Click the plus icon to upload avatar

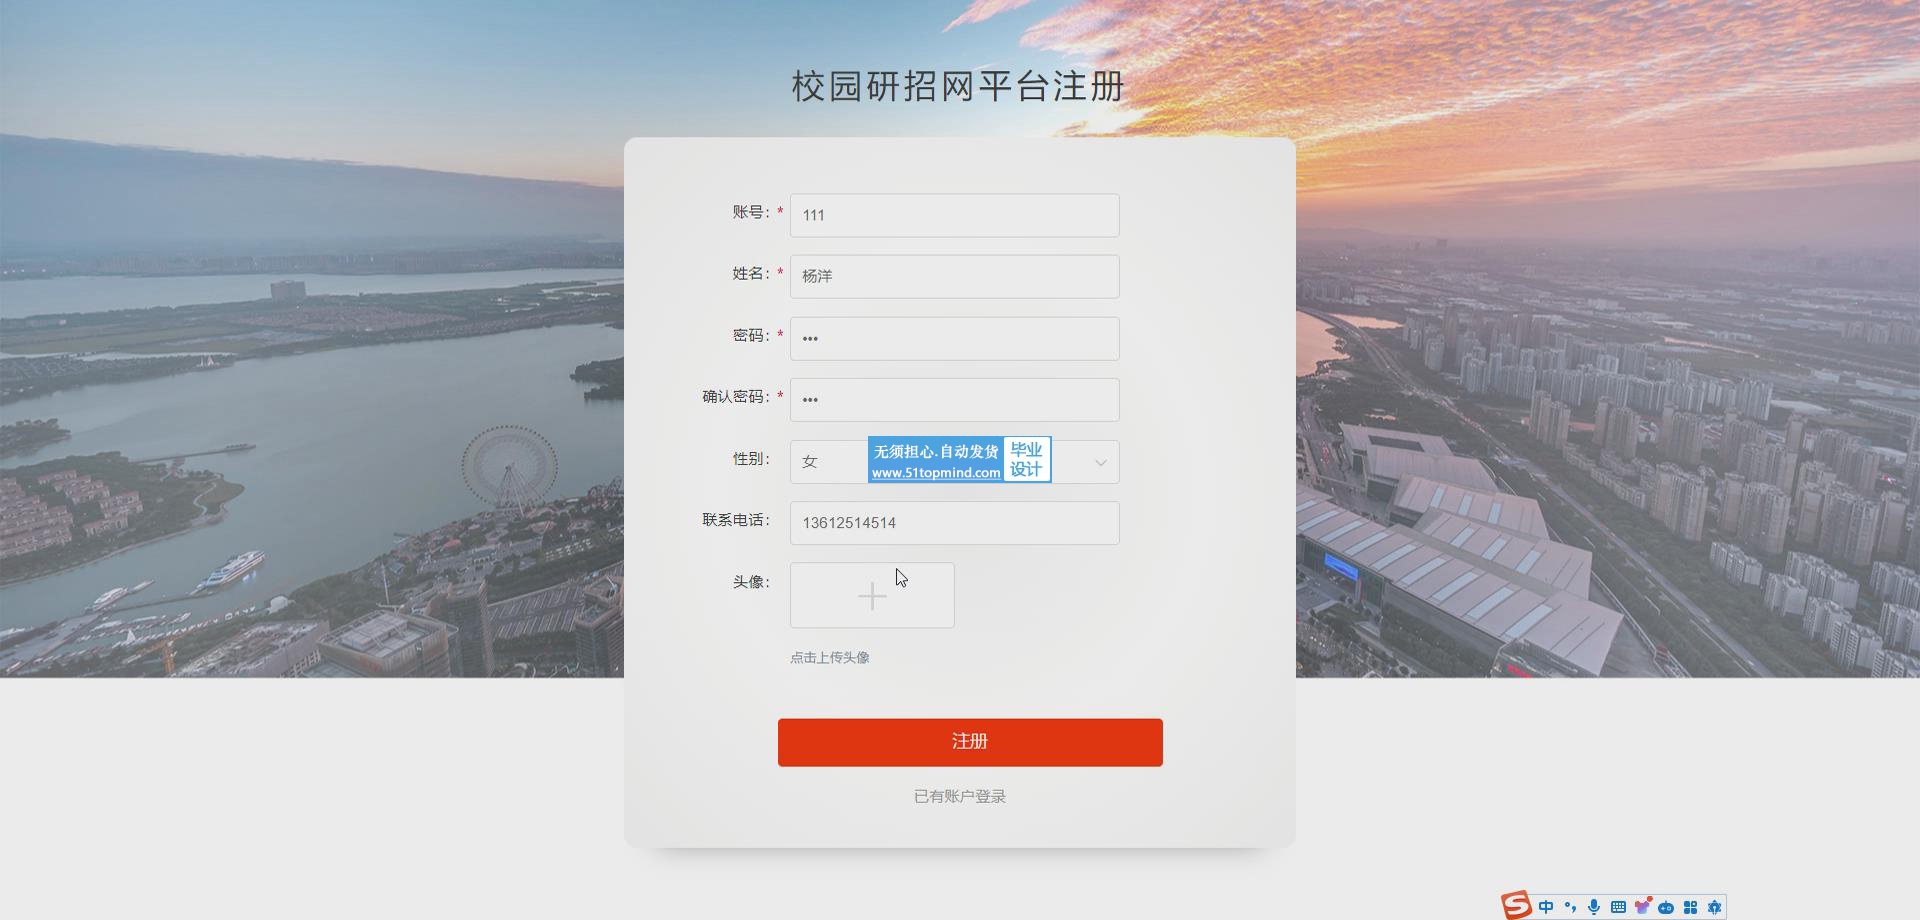(x=872, y=596)
